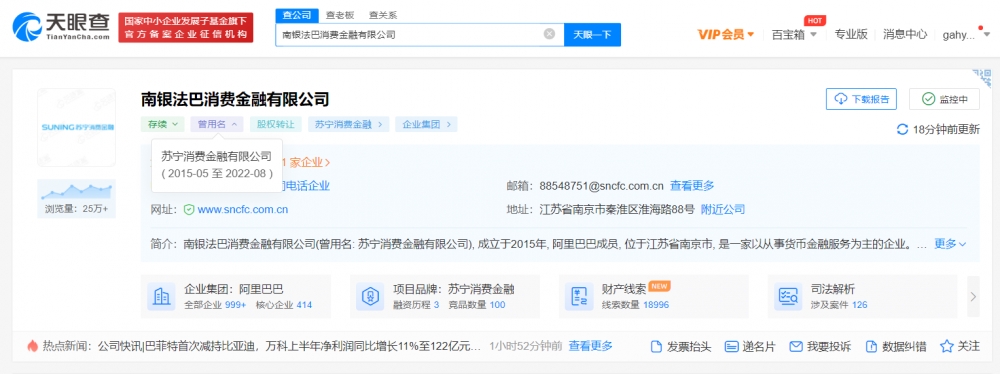Collapse the 曾用名 former name tag
The image size is (1000, 374).
[x=217, y=124]
